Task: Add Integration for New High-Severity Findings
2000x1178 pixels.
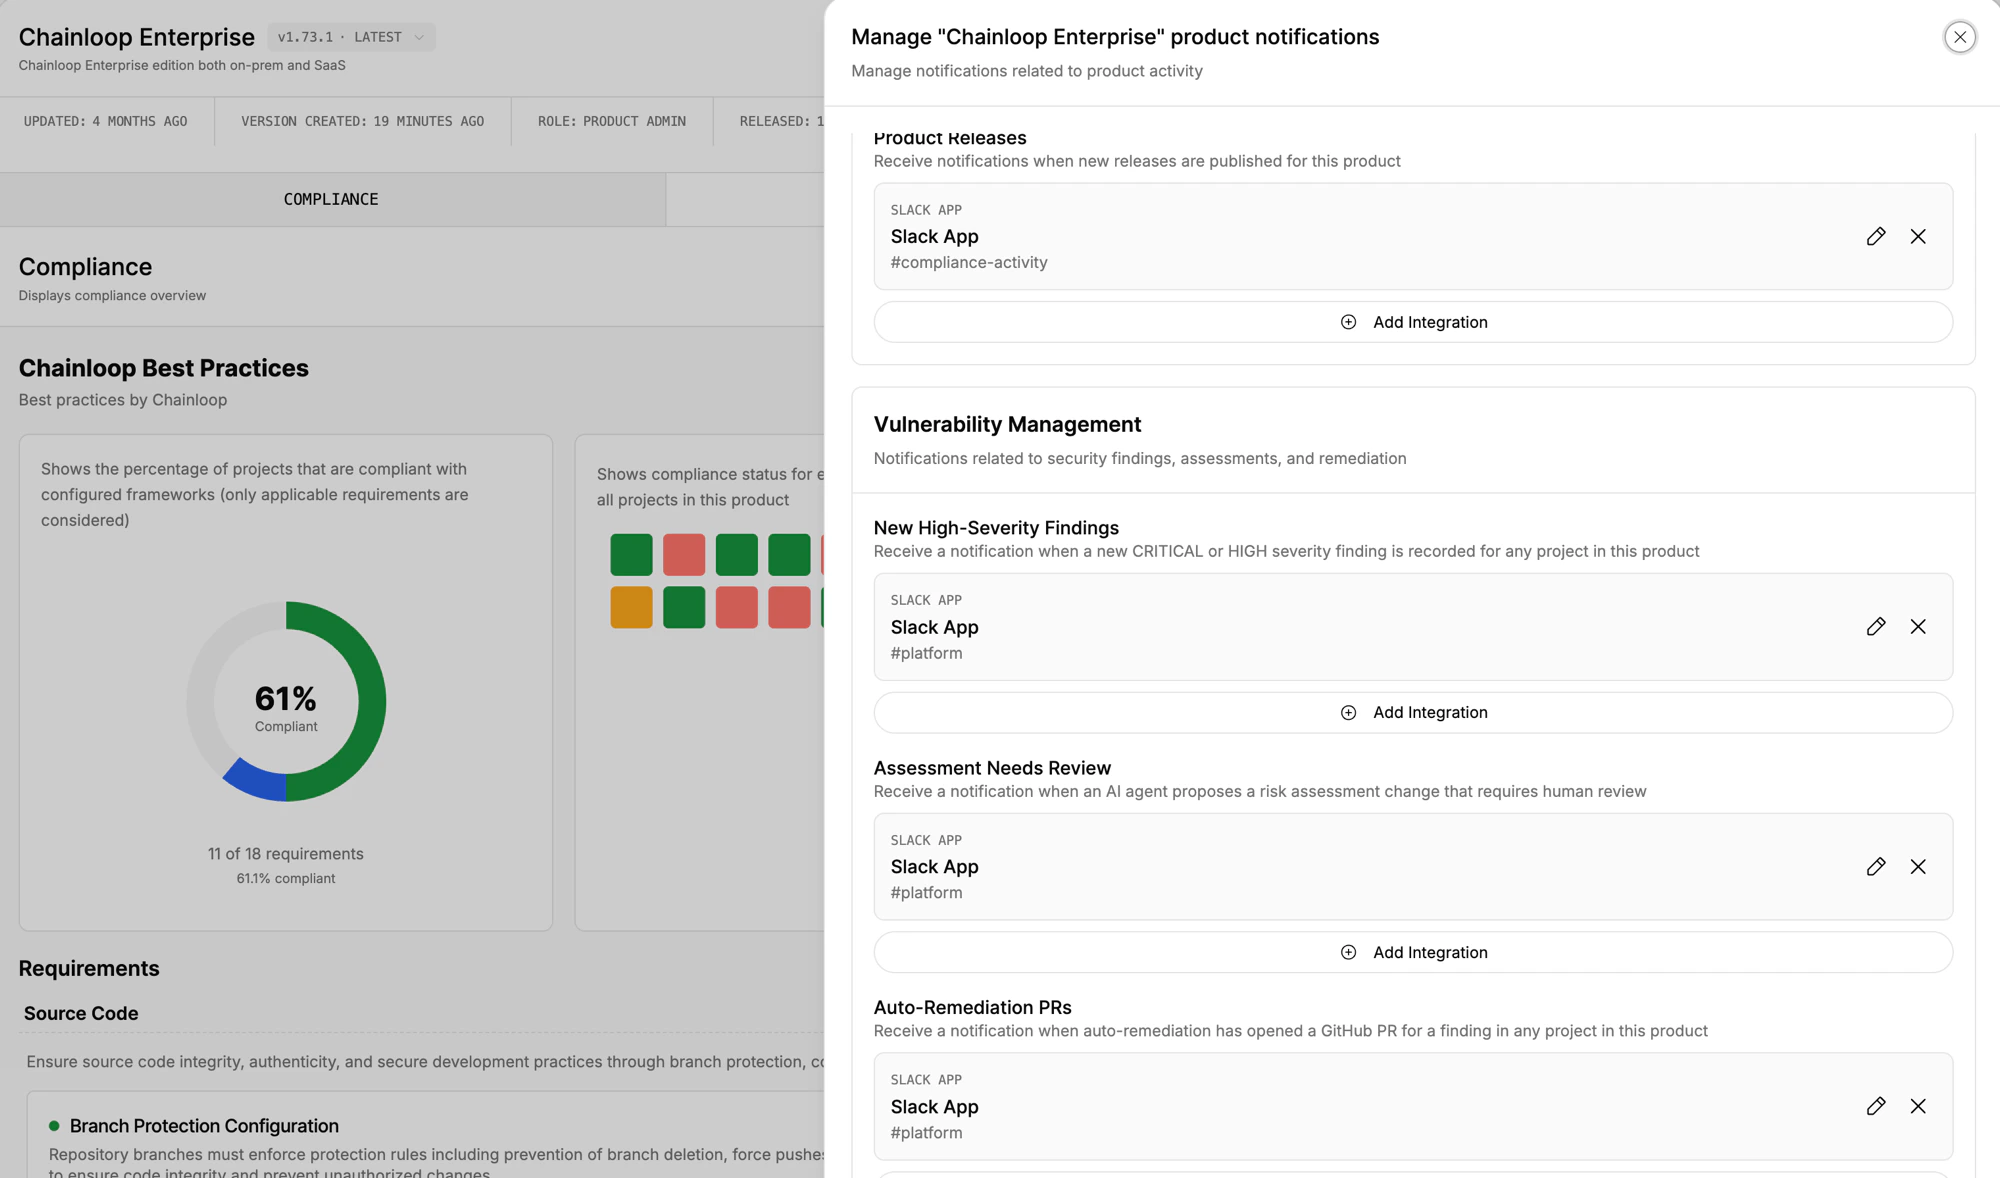Action: click(1413, 712)
